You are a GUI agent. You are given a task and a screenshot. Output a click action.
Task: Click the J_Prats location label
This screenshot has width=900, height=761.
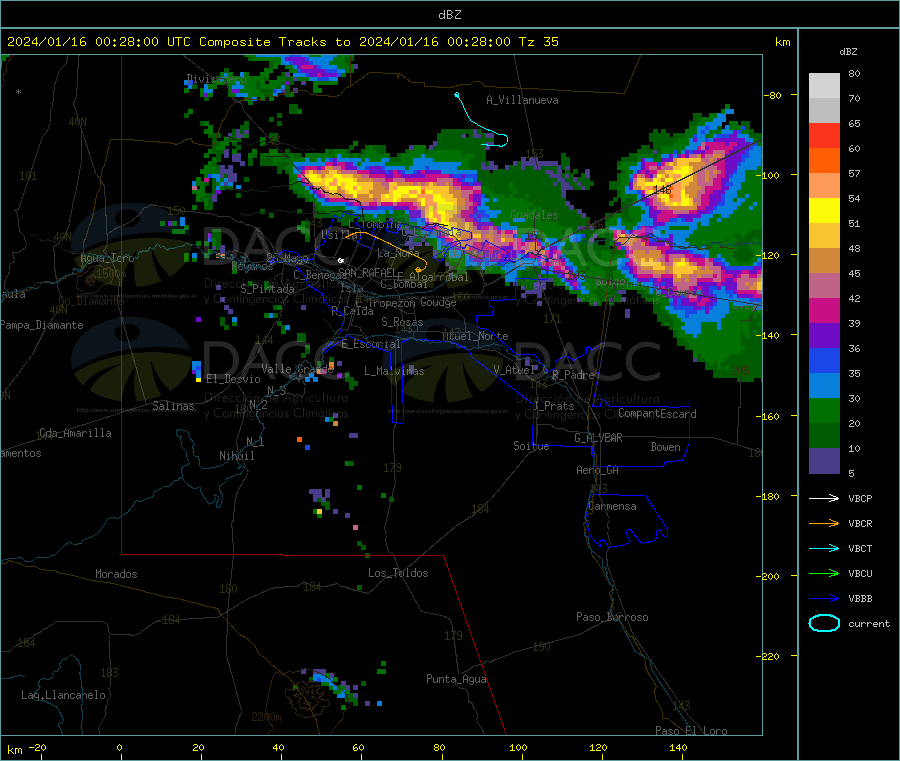(x=553, y=406)
